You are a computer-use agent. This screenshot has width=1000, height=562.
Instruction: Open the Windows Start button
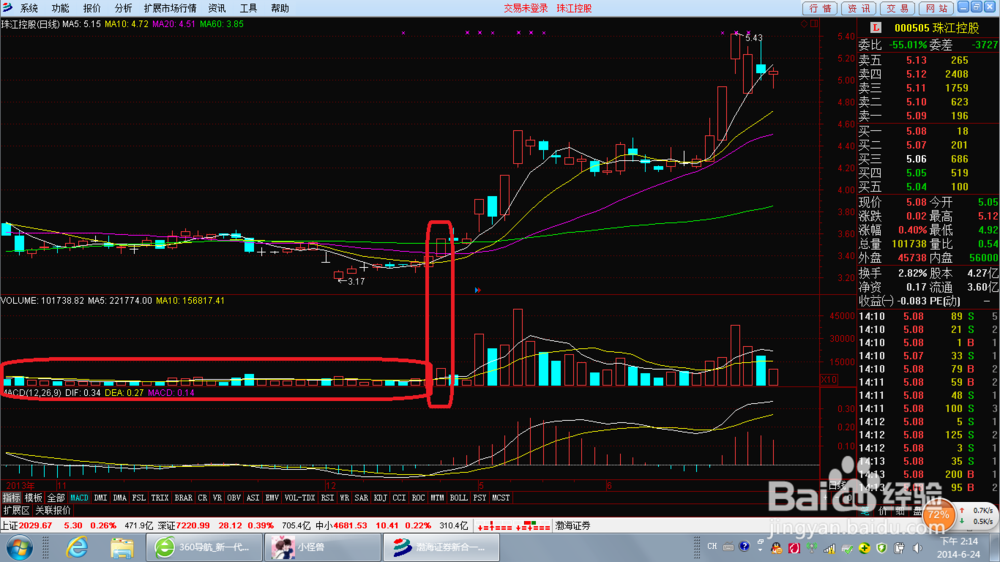[19, 548]
